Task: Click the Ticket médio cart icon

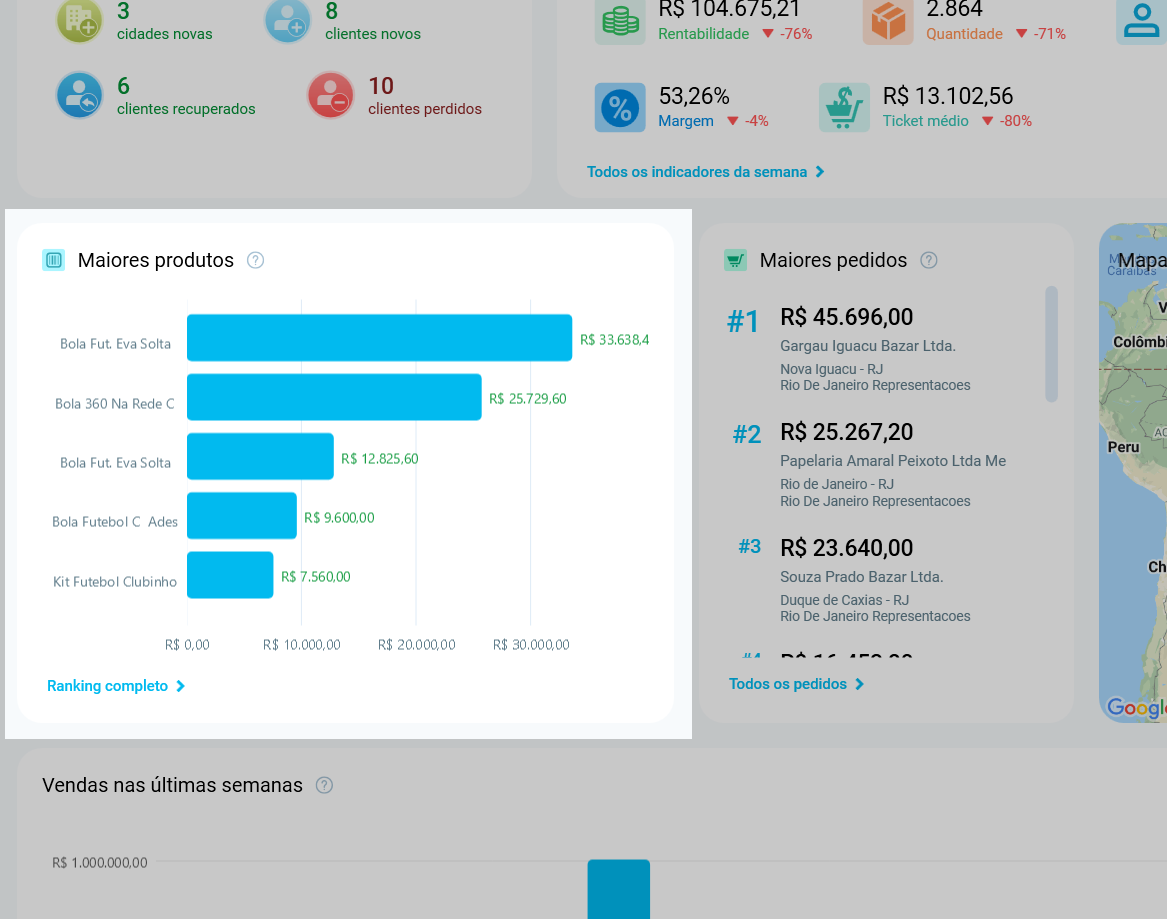Action: point(844,108)
